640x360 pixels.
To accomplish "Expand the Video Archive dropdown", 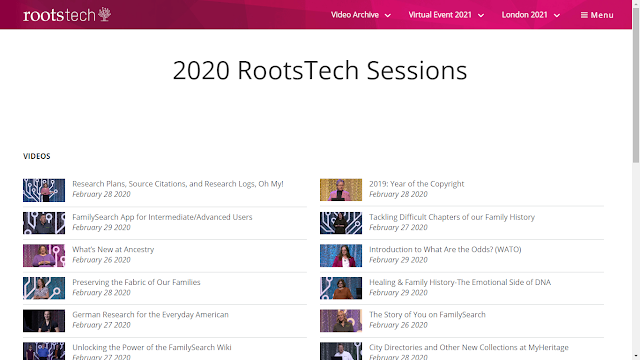I will coord(361,15).
